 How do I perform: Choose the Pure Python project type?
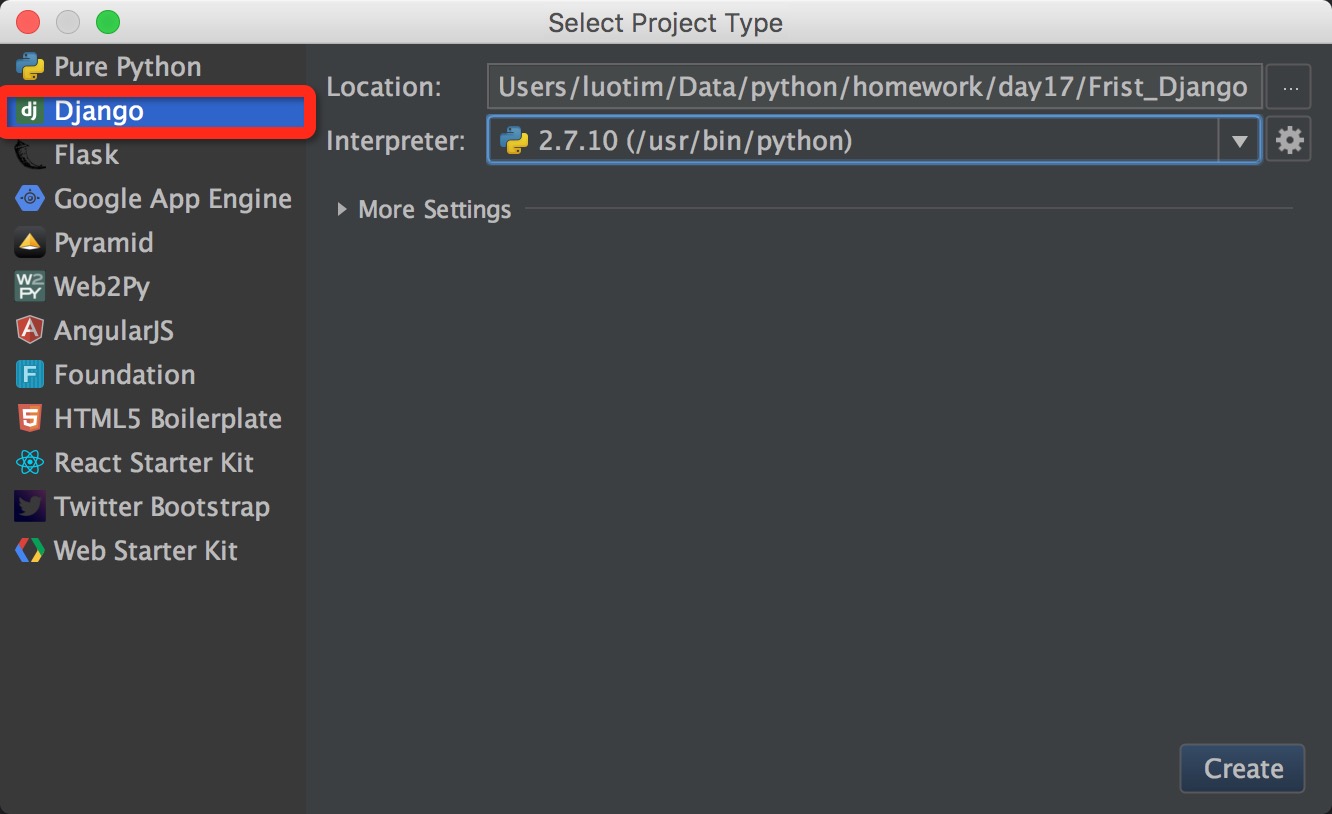point(128,67)
